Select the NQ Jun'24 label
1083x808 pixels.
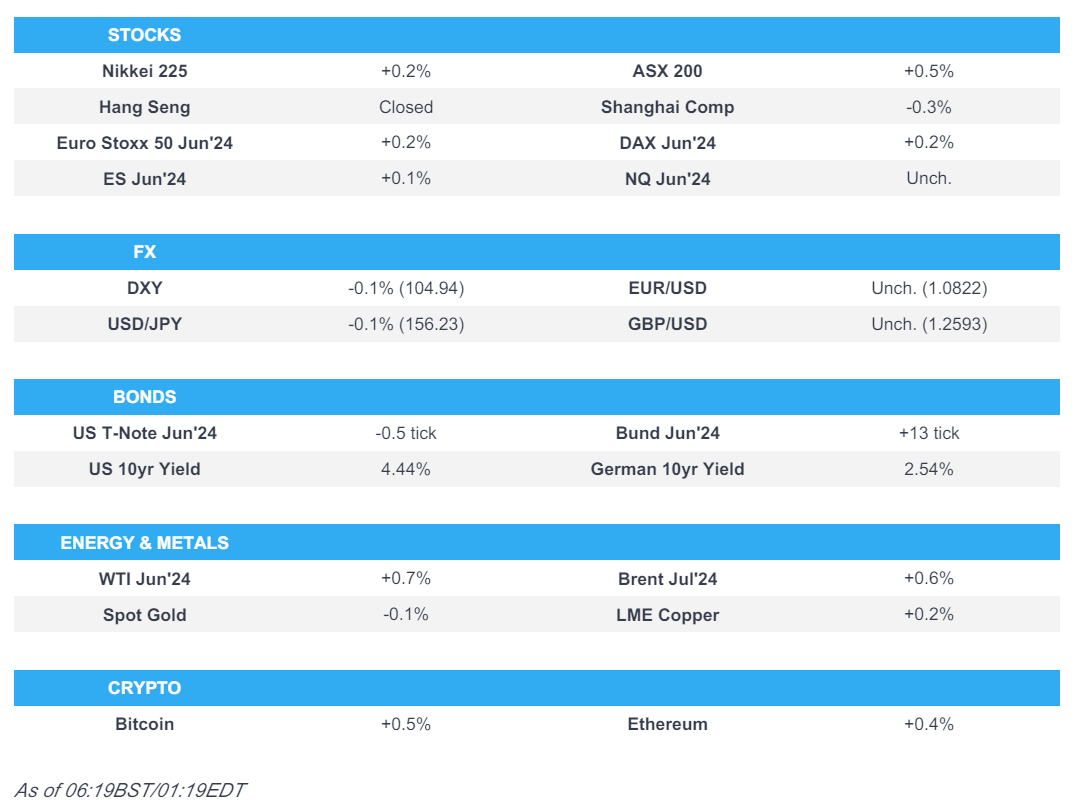pyautogui.click(x=667, y=179)
